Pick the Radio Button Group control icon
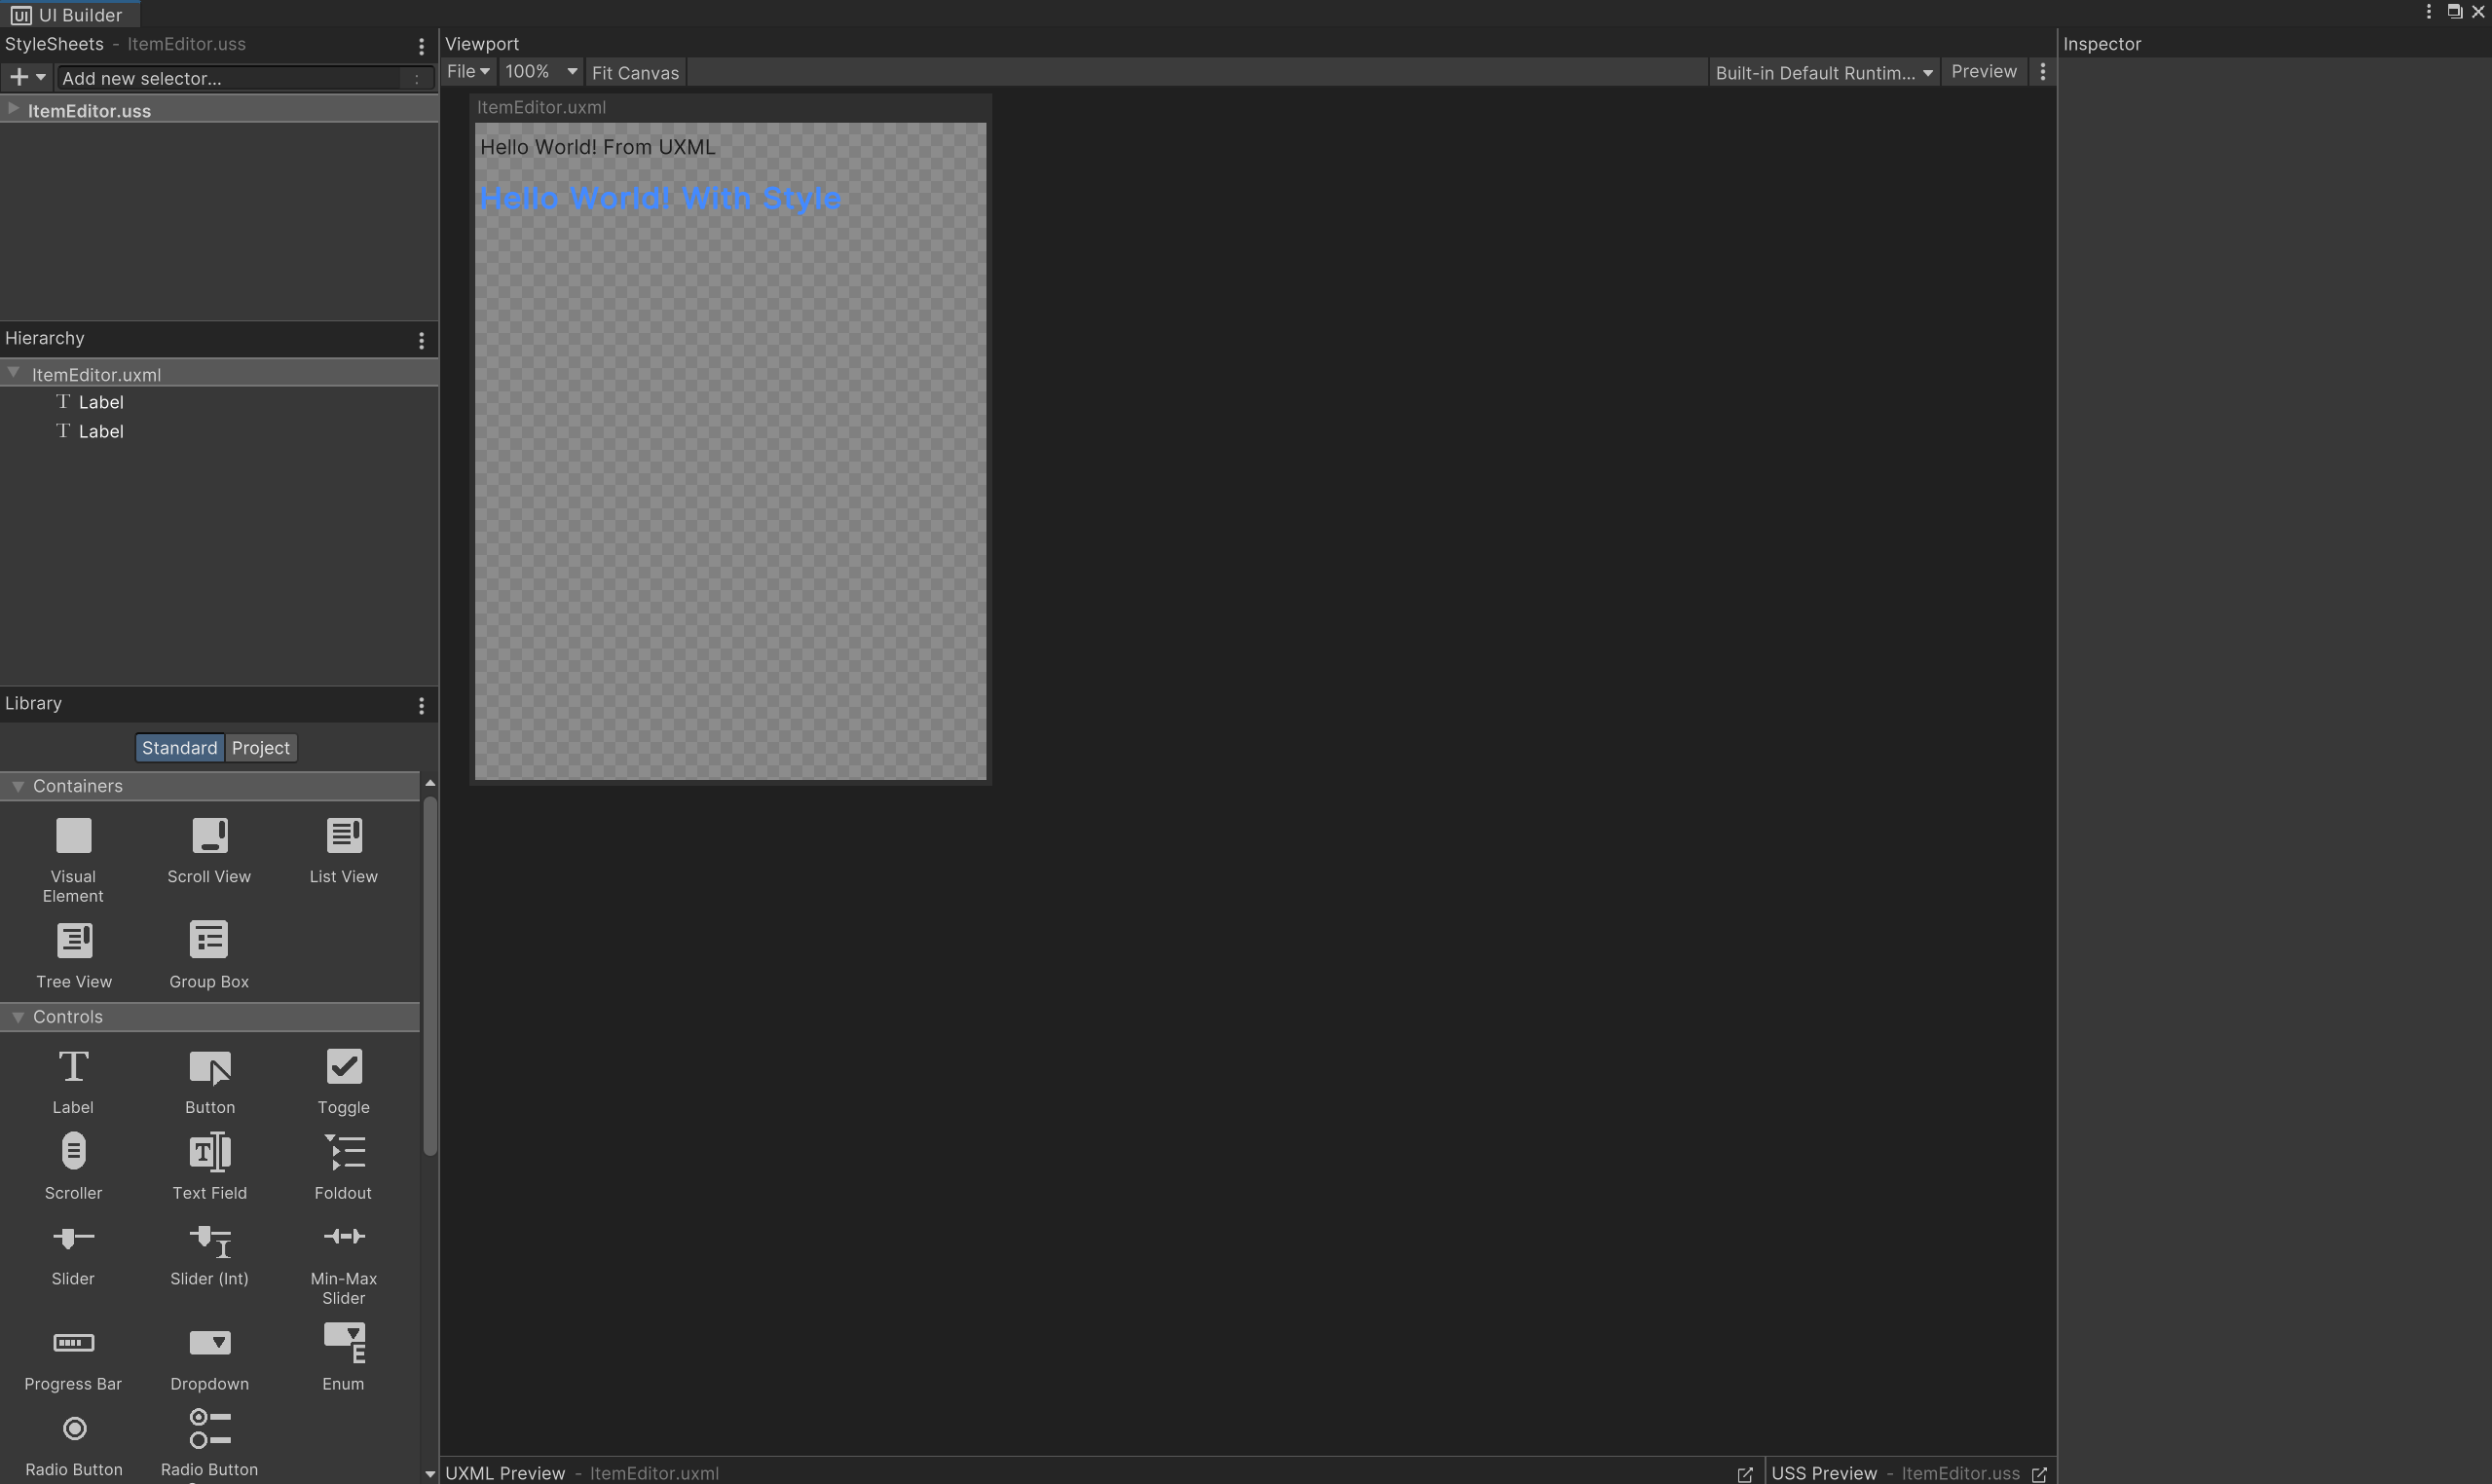2492x1484 pixels. pyautogui.click(x=210, y=1429)
